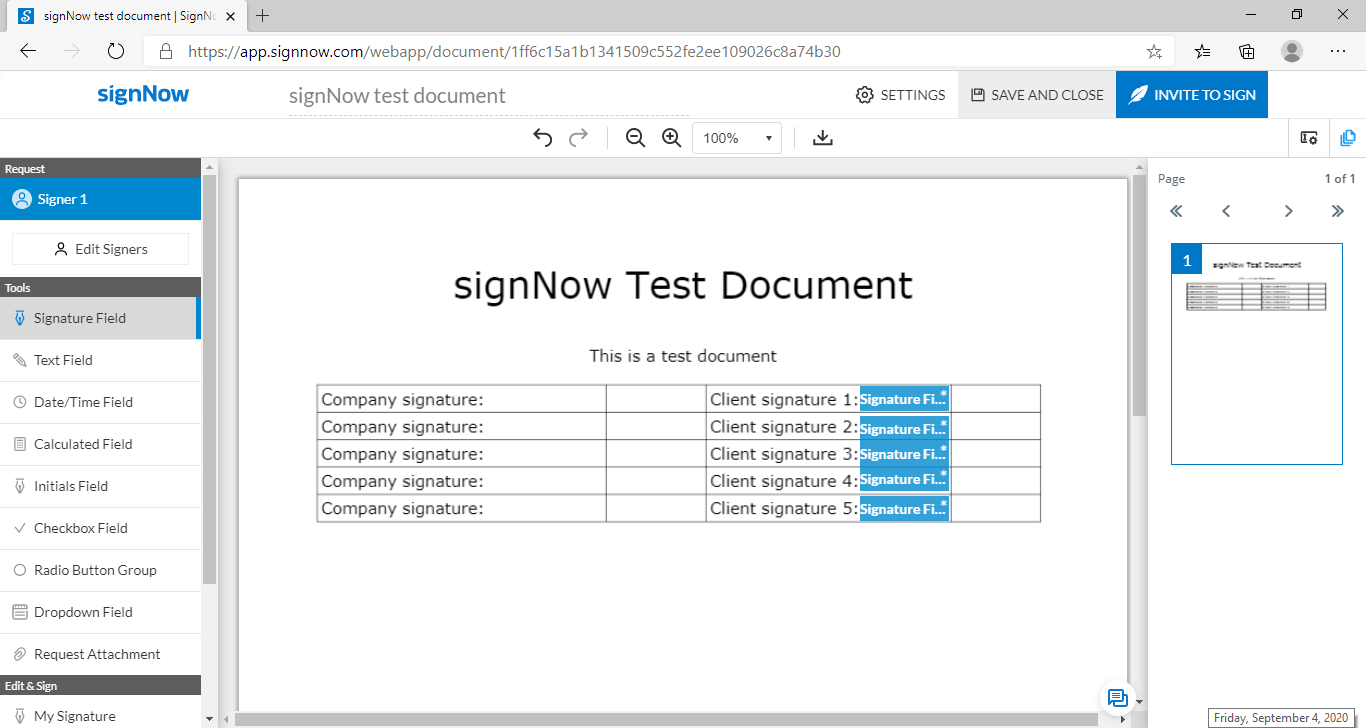Screen dimensions: 1366x728
Task: Select the Signature Field tool
Action: click(100, 318)
